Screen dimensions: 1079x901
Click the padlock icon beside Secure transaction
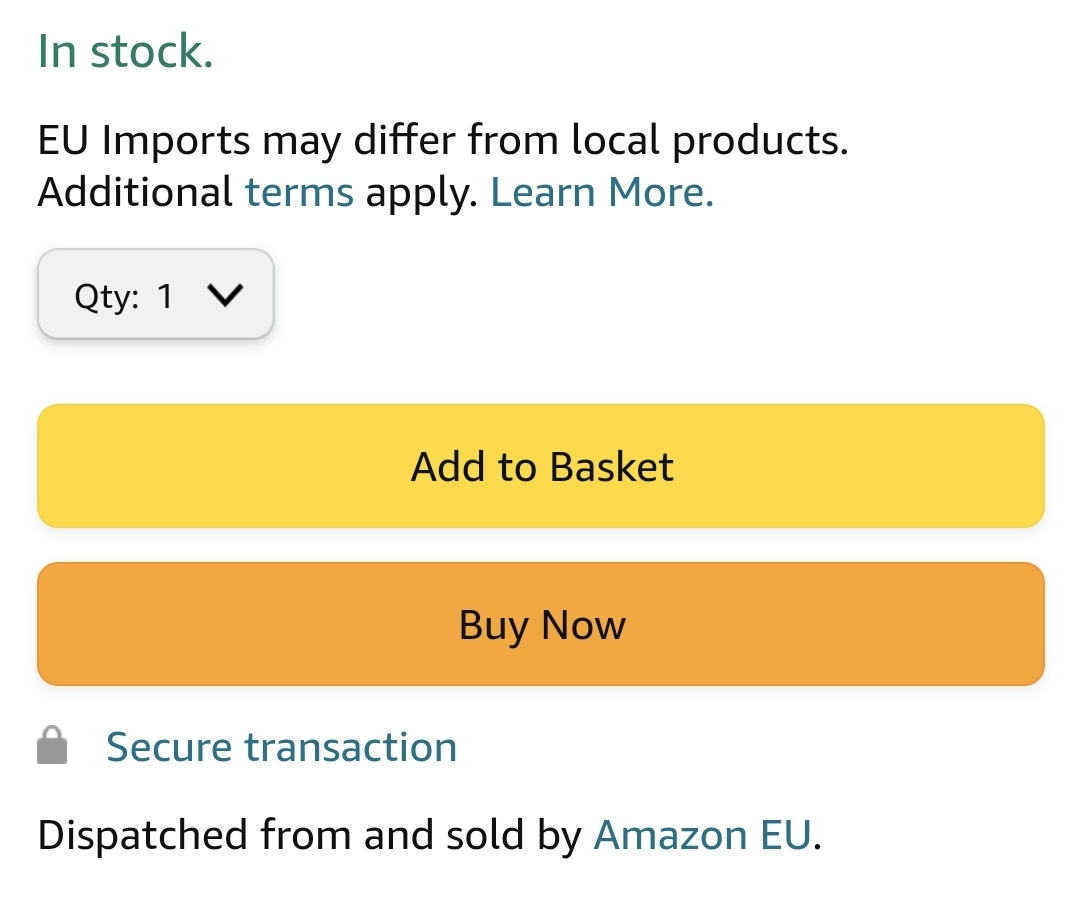(x=52, y=745)
